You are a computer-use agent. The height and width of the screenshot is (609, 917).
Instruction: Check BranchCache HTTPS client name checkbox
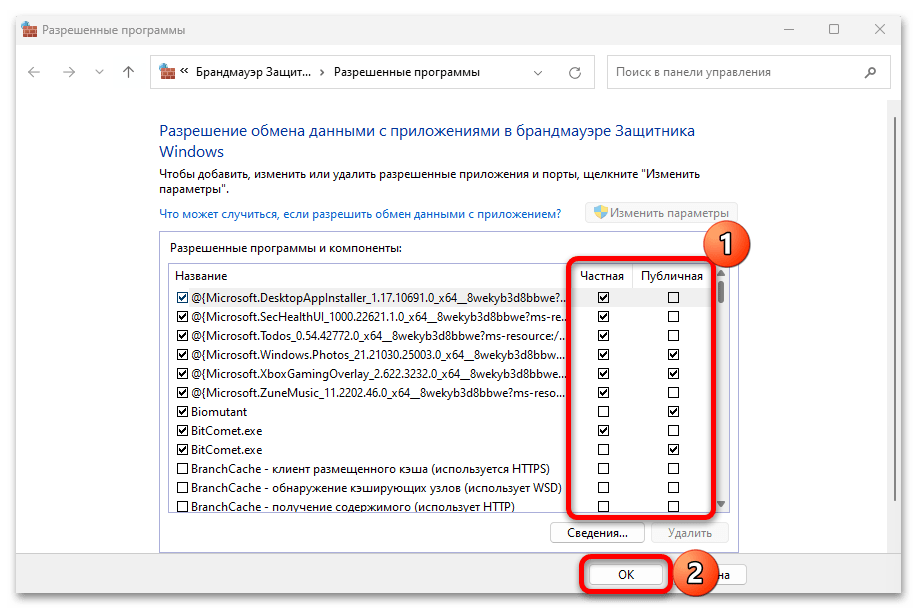click(x=182, y=469)
